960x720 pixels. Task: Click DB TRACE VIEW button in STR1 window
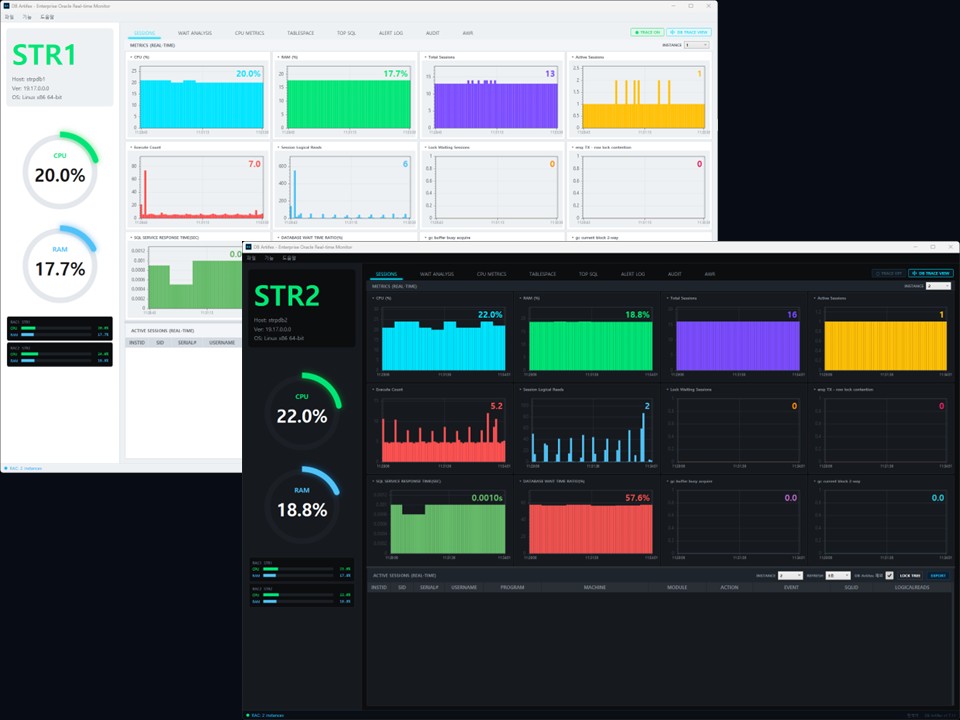pos(689,32)
